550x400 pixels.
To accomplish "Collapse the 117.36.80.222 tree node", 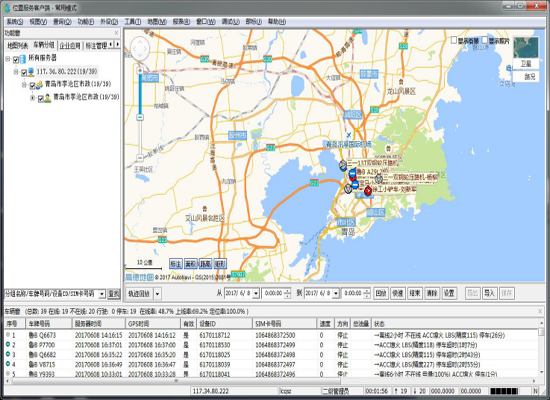I will 15,72.
